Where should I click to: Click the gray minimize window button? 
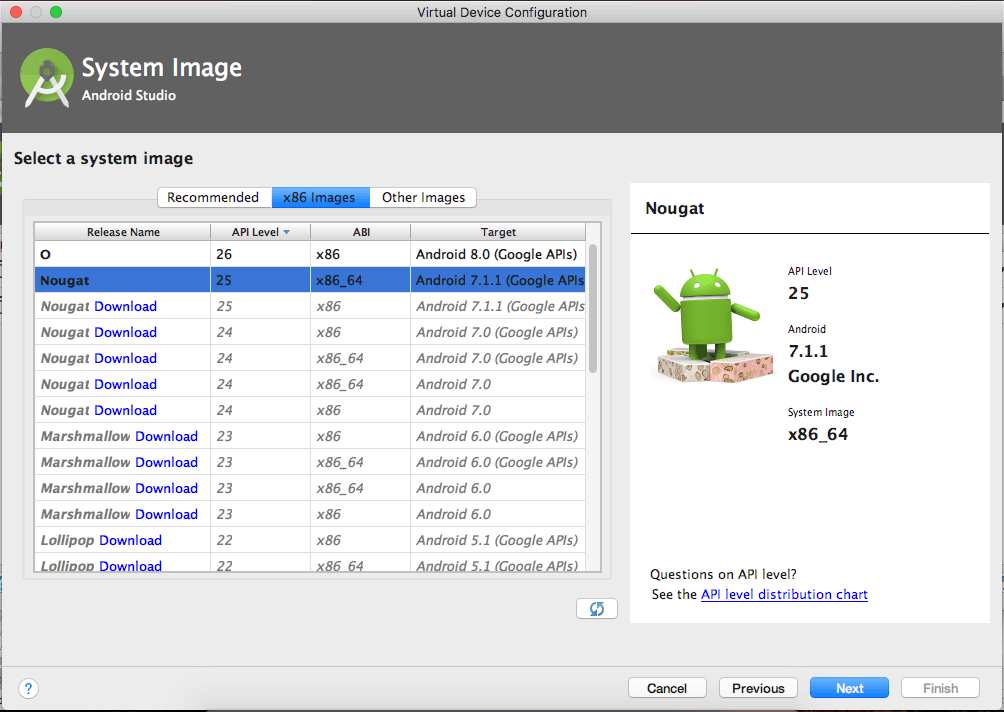click(36, 12)
